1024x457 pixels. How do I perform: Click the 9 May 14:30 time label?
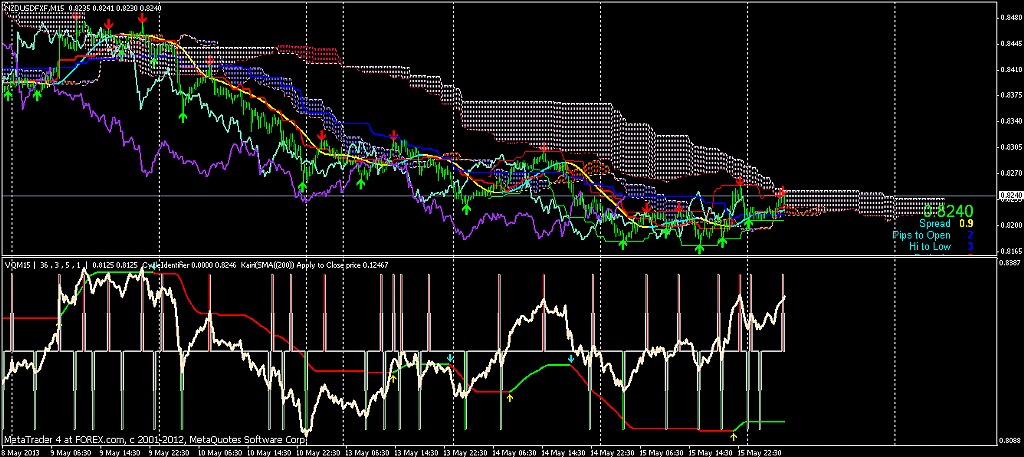click(120, 452)
